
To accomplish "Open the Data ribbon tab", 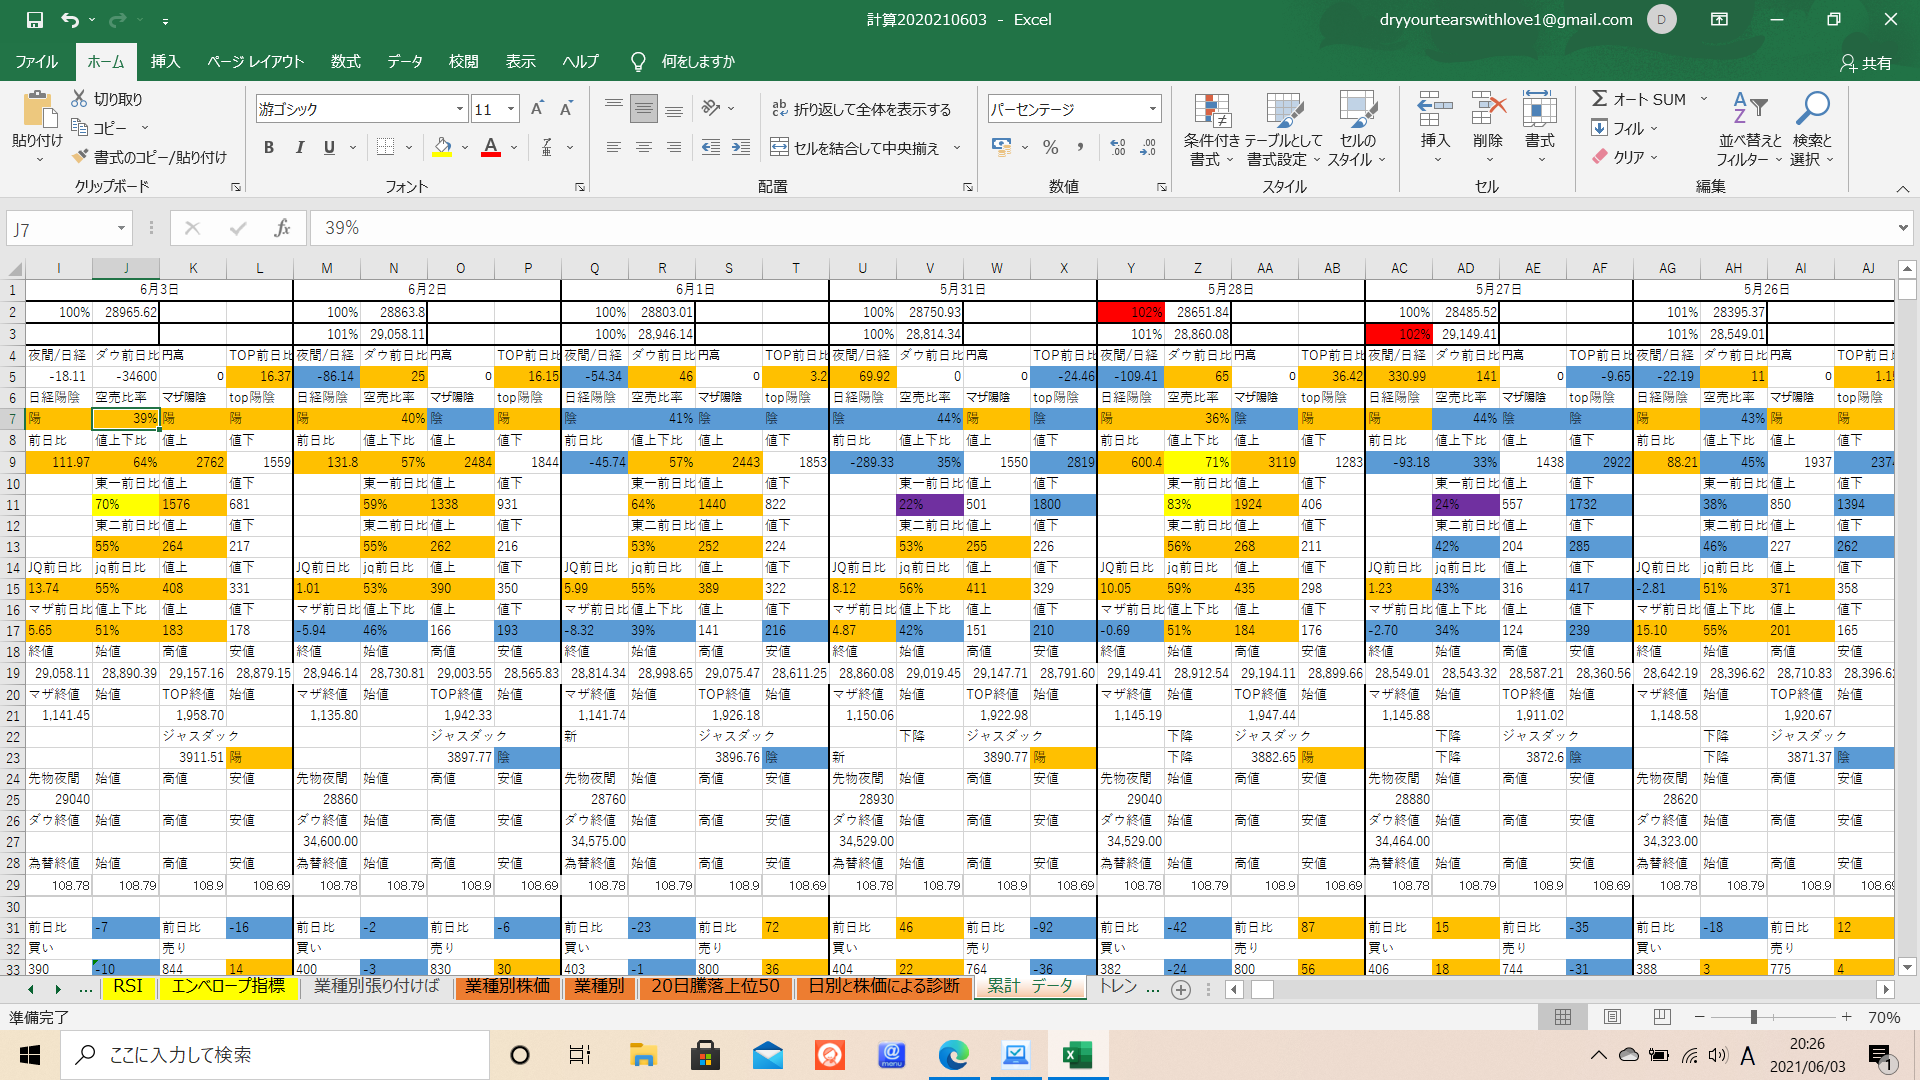I will [405, 62].
